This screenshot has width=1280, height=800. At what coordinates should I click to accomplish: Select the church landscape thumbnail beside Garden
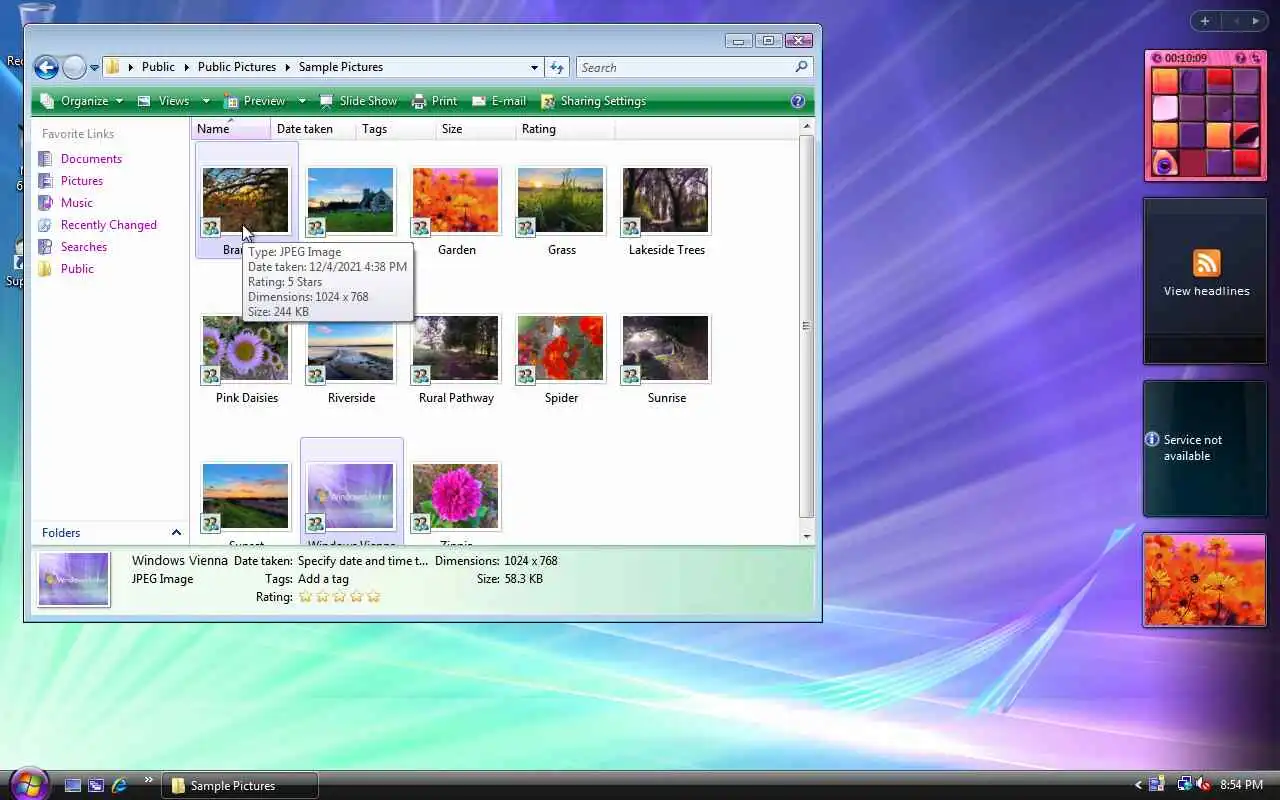[351, 200]
